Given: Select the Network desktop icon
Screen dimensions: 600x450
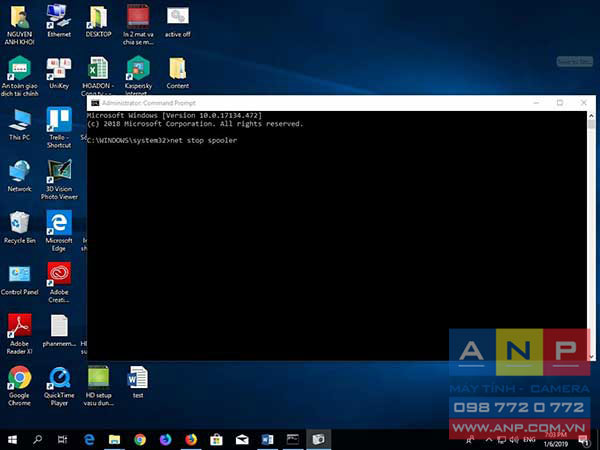Looking at the screenshot, I should coord(20,171).
